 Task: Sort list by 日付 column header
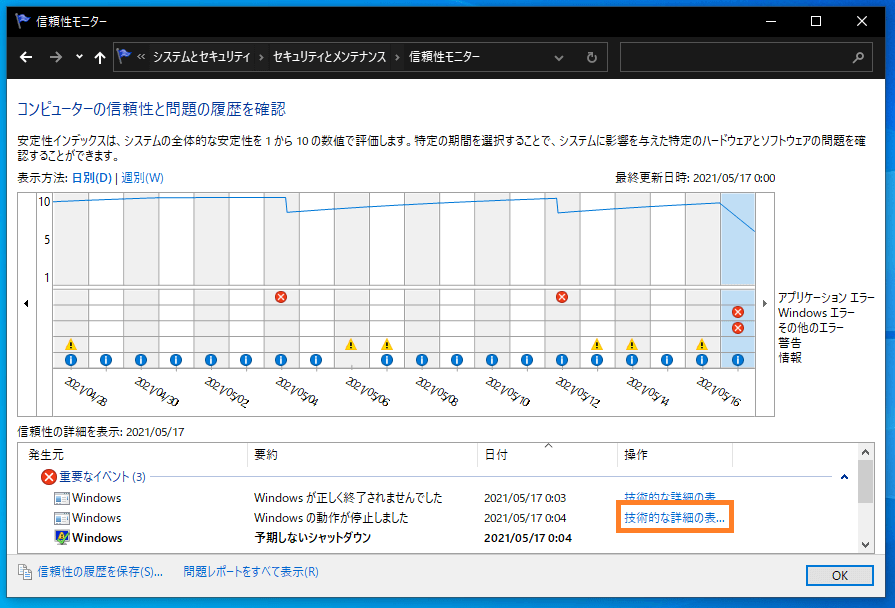click(x=497, y=455)
